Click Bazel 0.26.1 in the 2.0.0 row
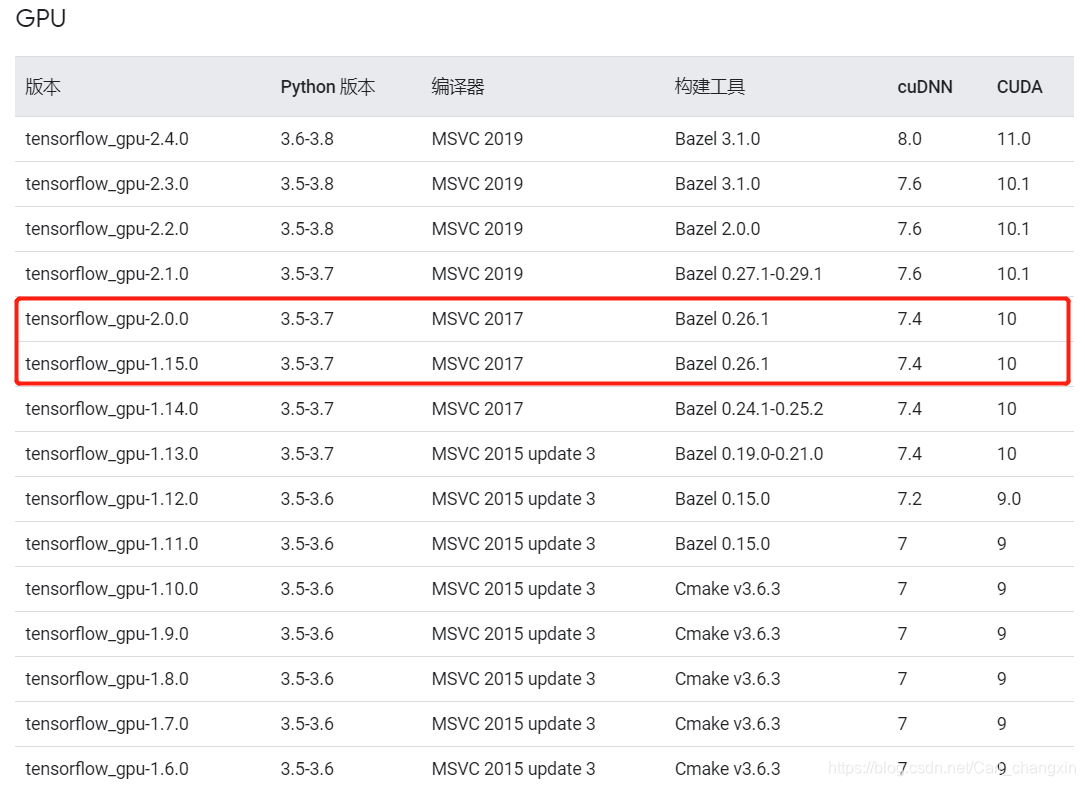Image resolution: width=1085 pixels, height=786 pixels. tap(722, 319)
